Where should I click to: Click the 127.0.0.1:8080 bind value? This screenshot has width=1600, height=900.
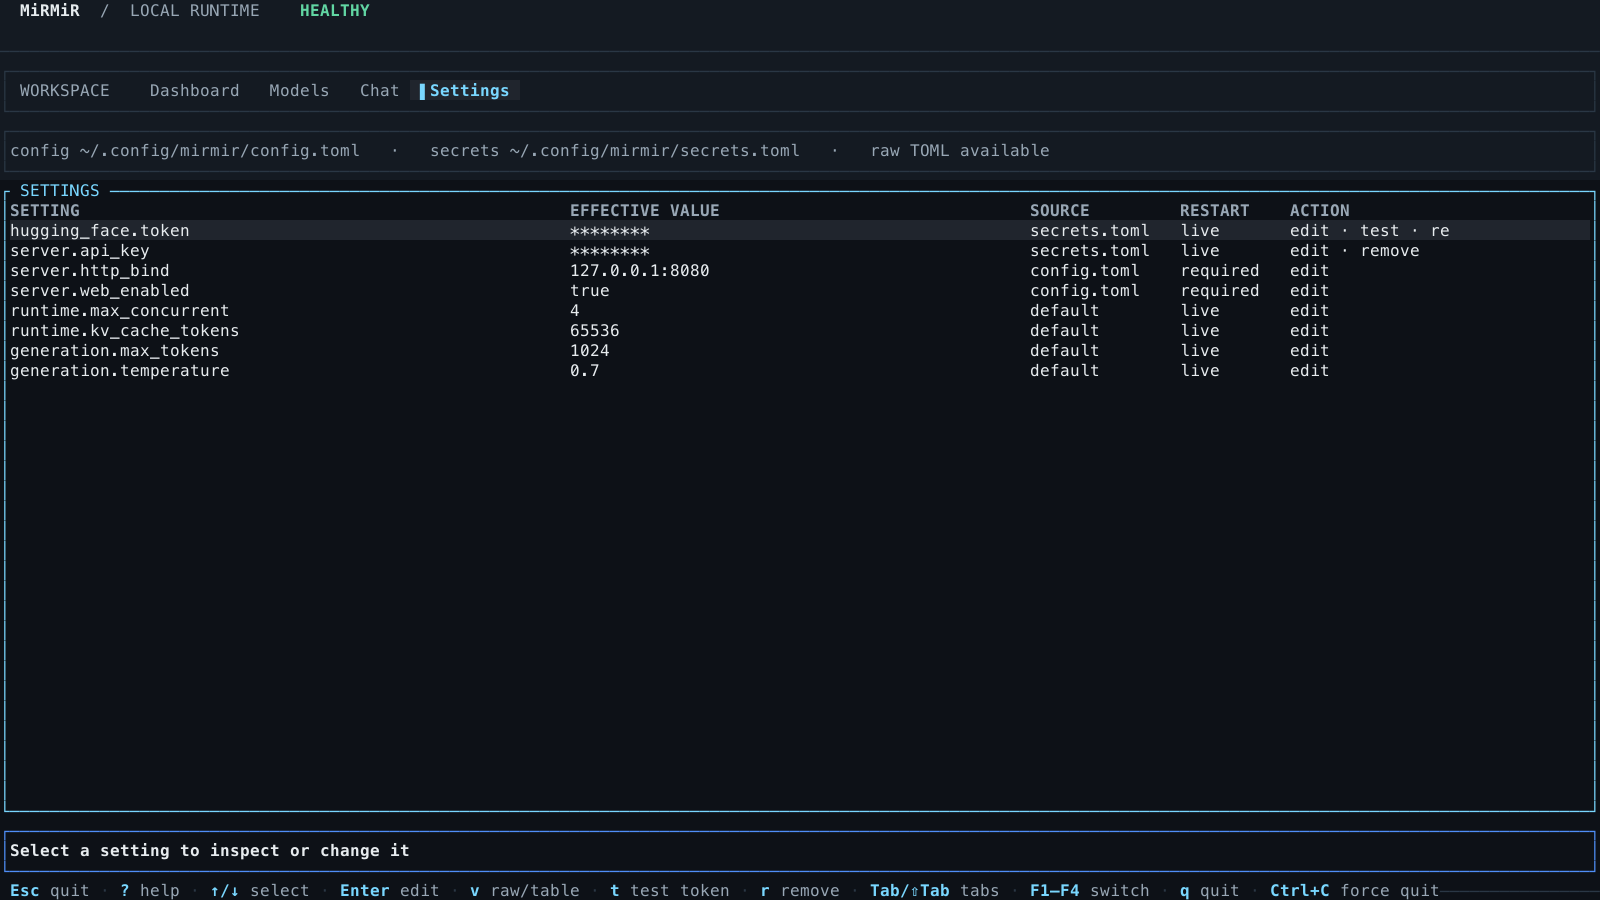[x=640, y=271]
